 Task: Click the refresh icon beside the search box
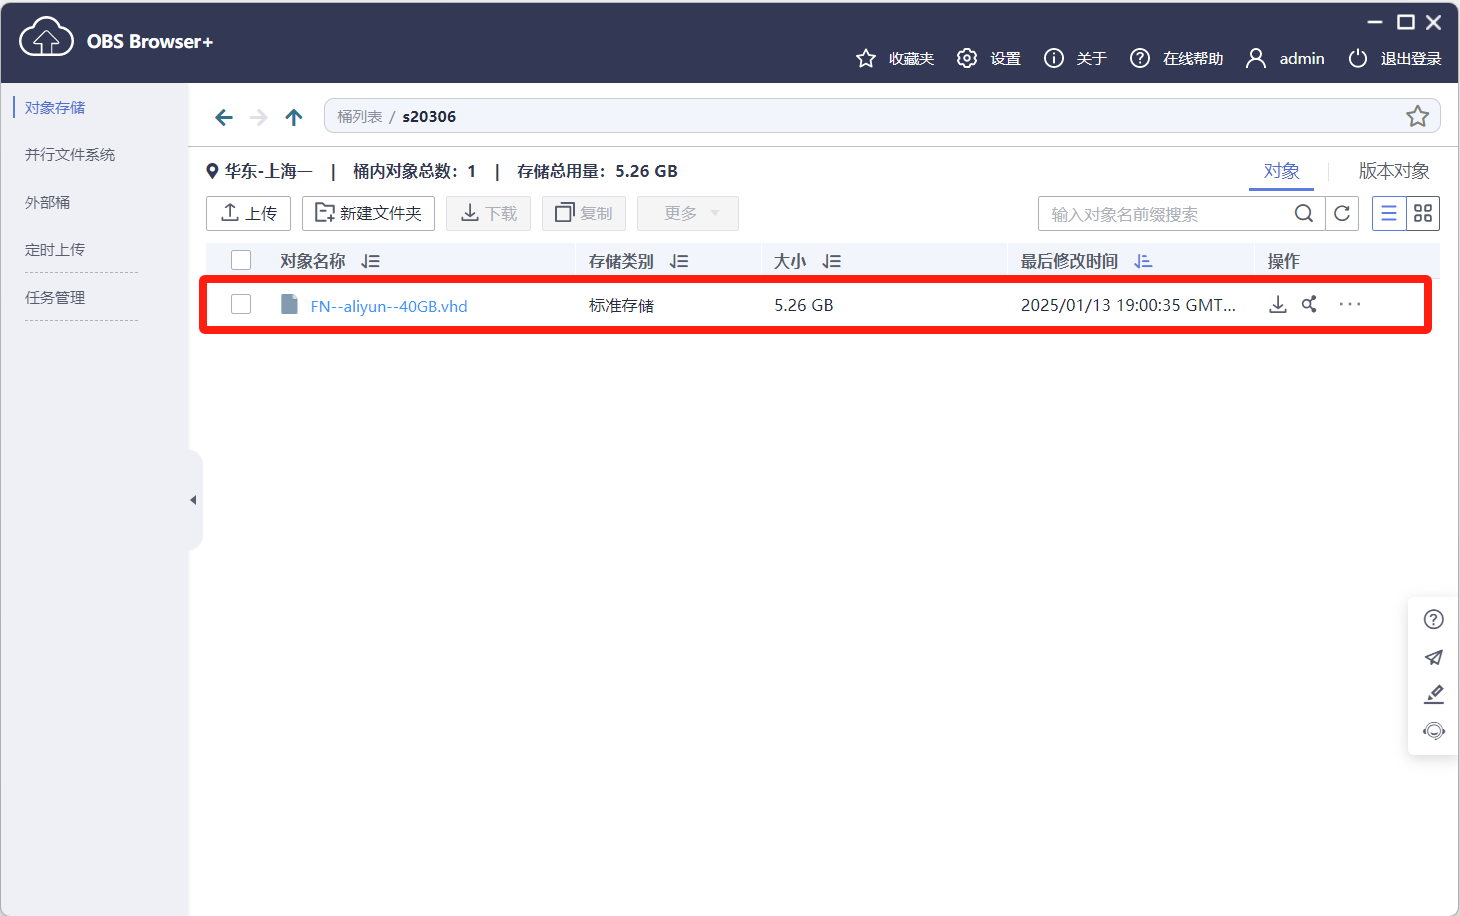tap(1342, 213)
